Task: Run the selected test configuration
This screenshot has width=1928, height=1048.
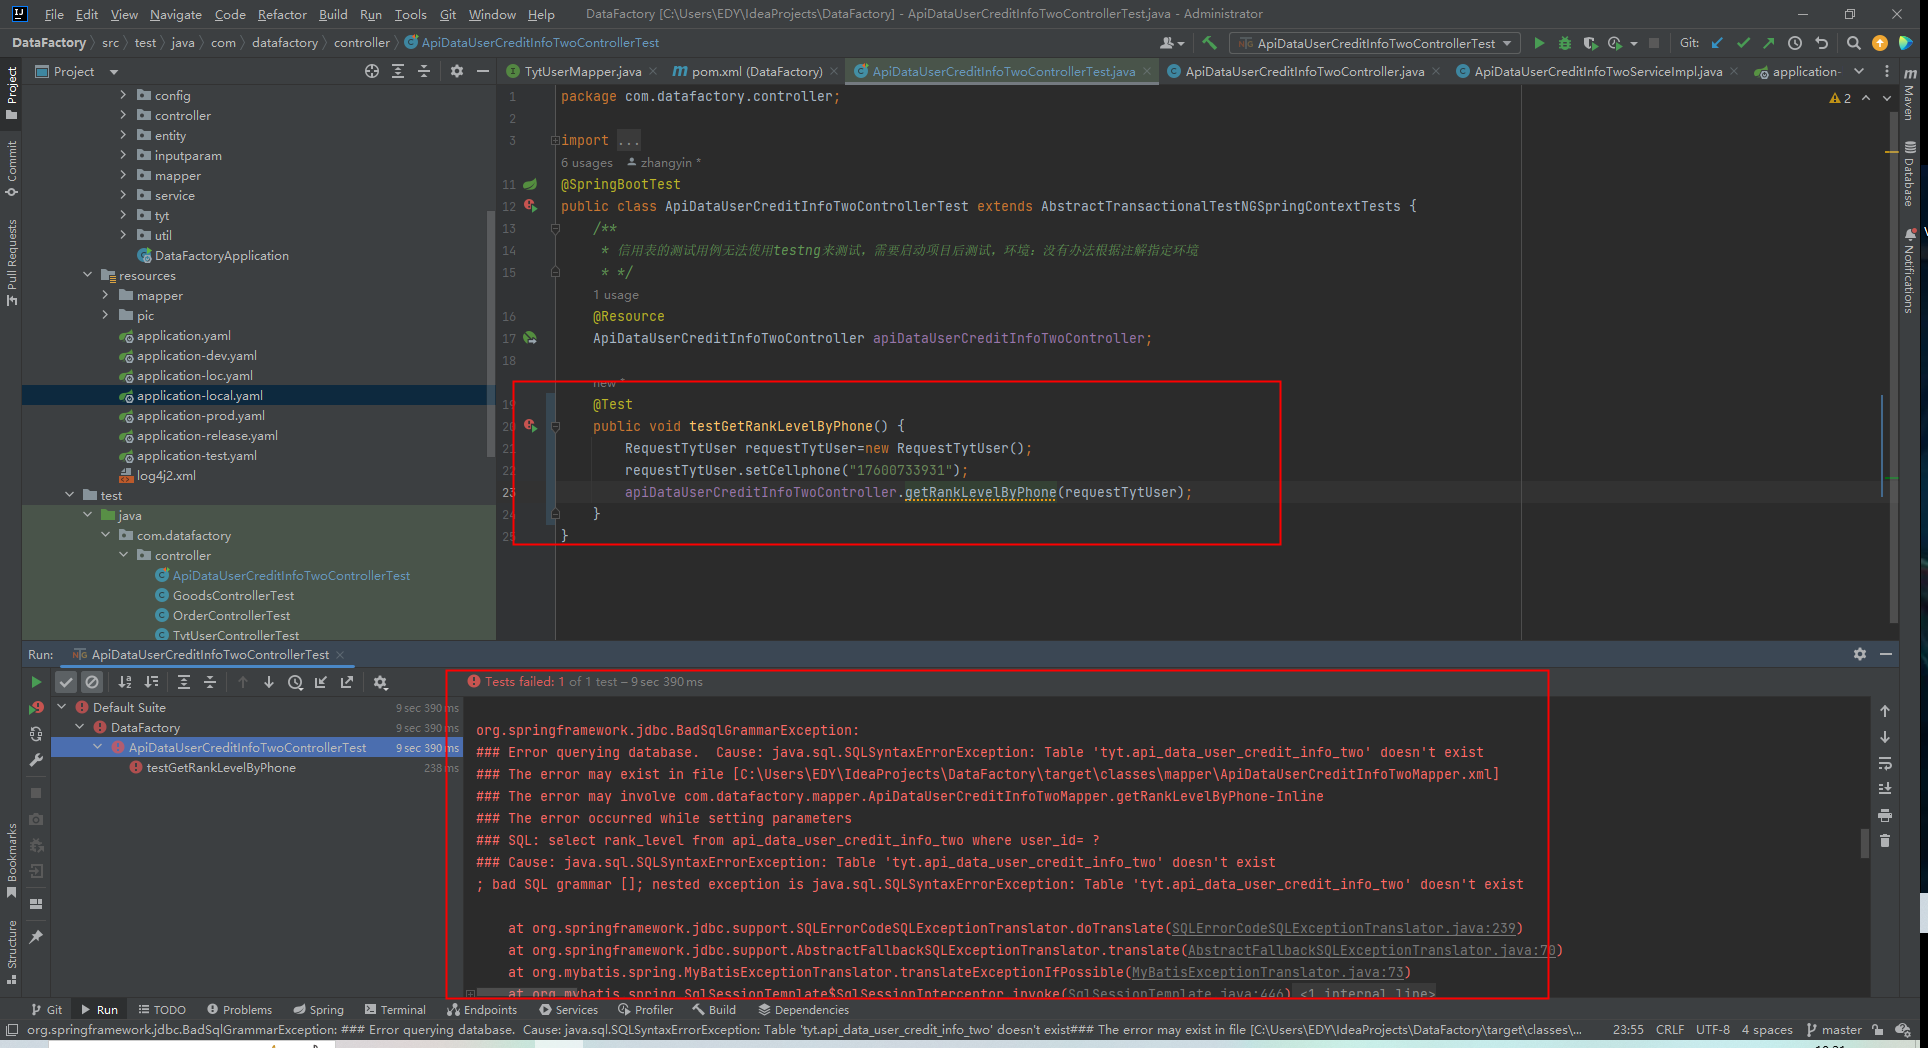Action: (x=1539, y=43)
